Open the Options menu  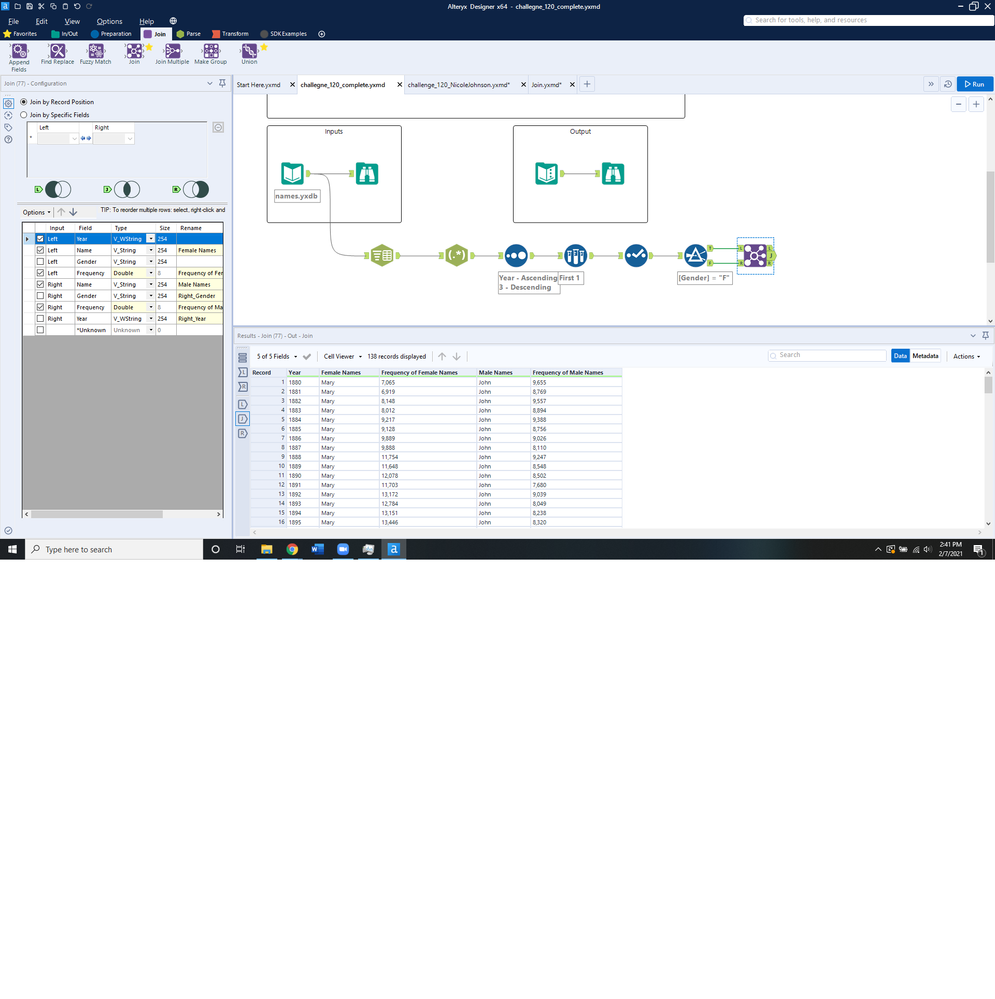pos(110,21)
